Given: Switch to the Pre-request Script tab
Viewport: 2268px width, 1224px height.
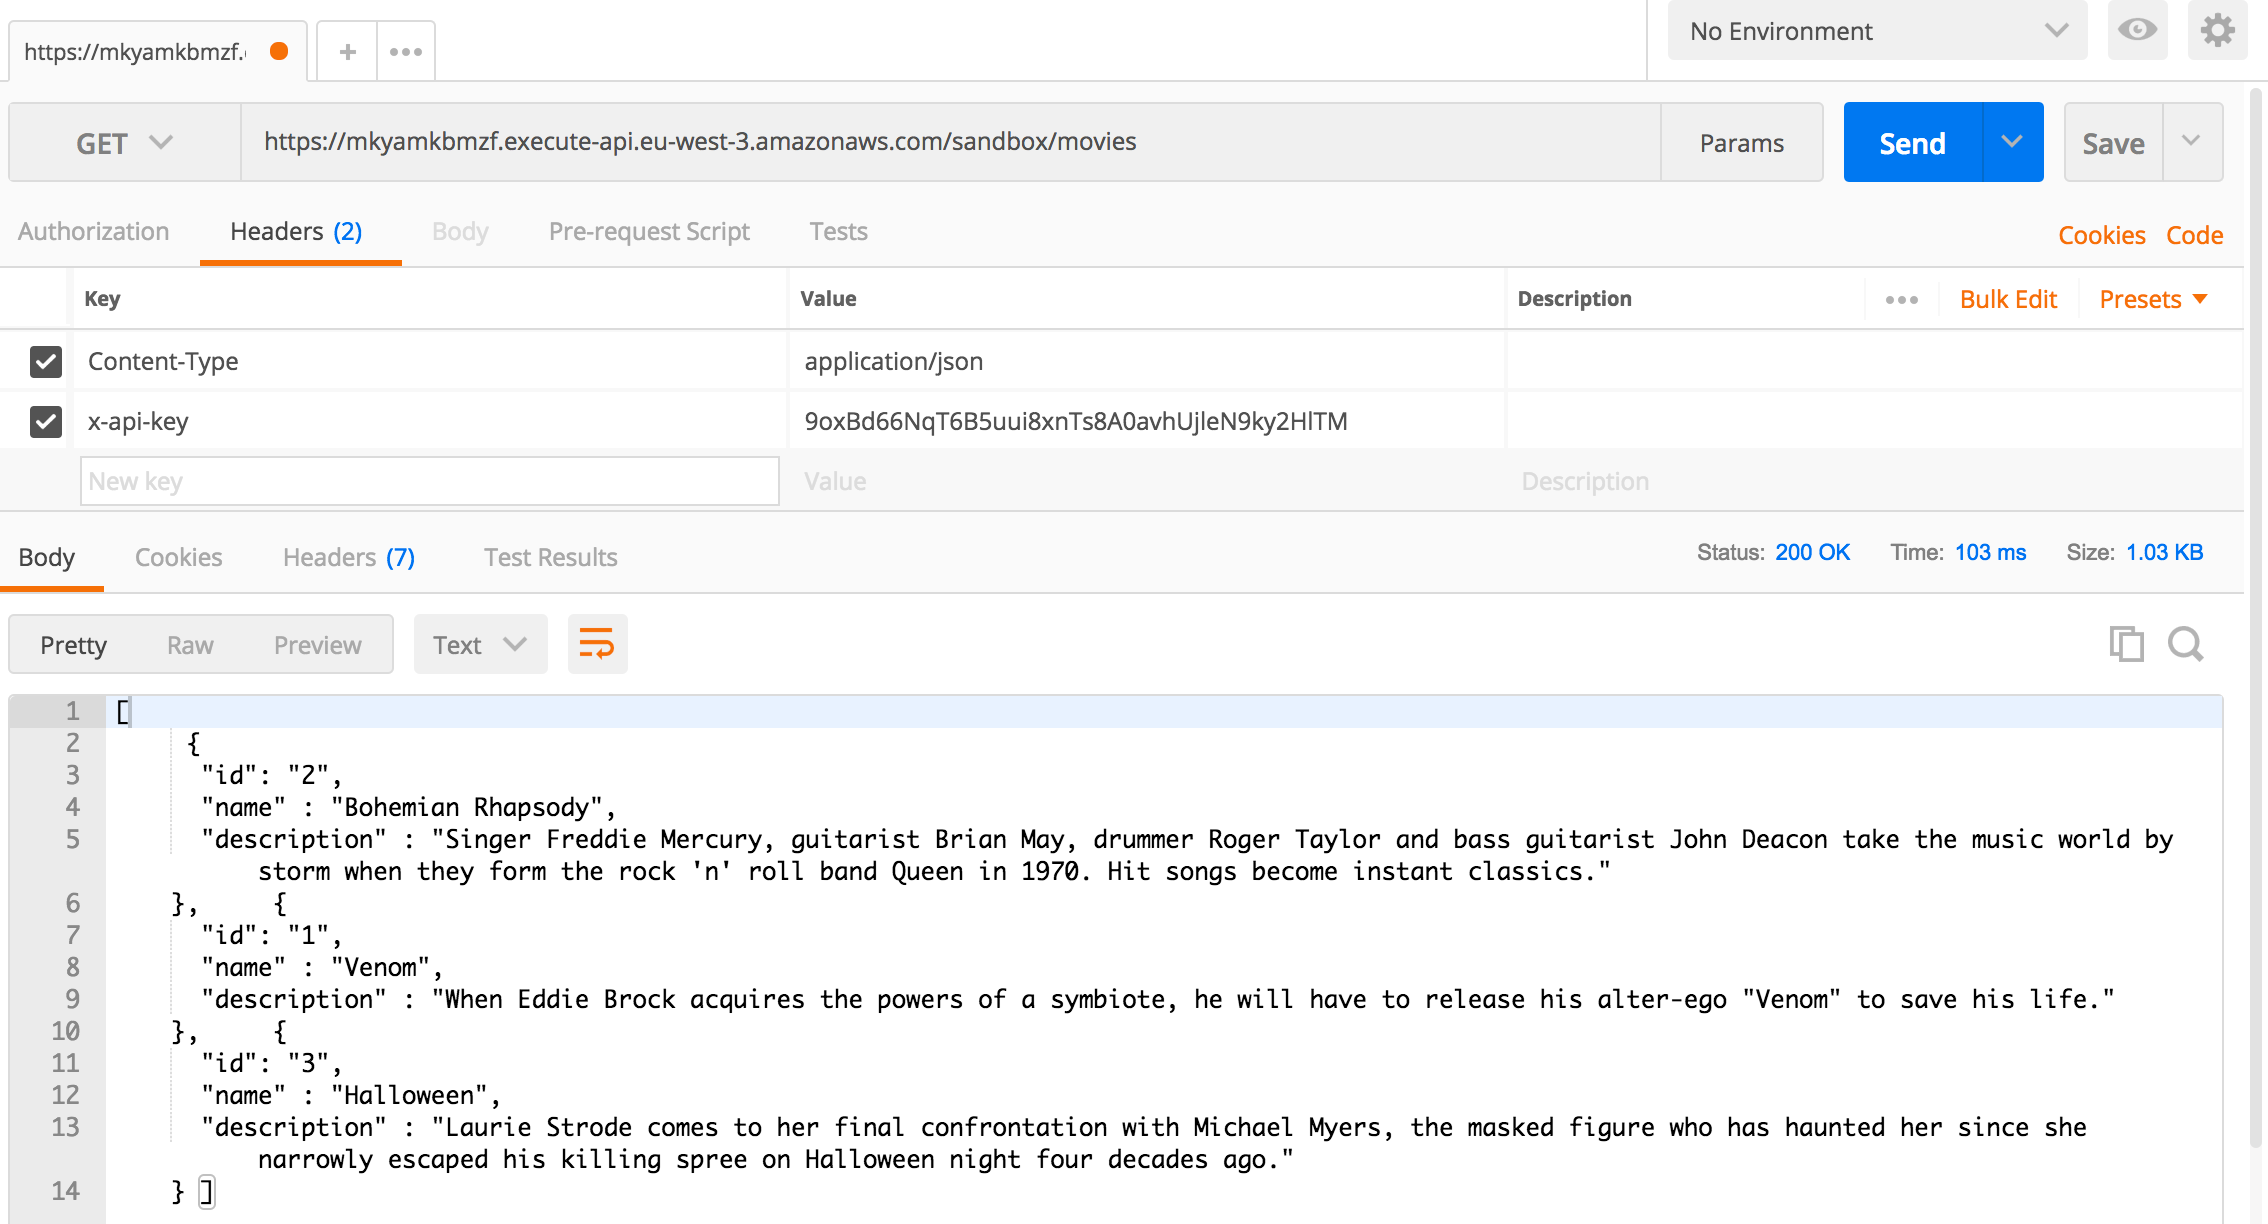Looking at the screenshot, I should (648, 231).
